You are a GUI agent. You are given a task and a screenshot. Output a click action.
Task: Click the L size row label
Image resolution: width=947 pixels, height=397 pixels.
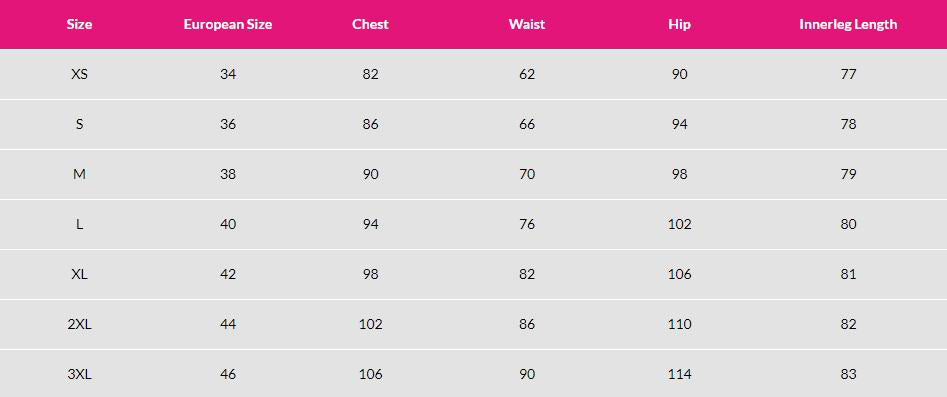pos(79,224)
